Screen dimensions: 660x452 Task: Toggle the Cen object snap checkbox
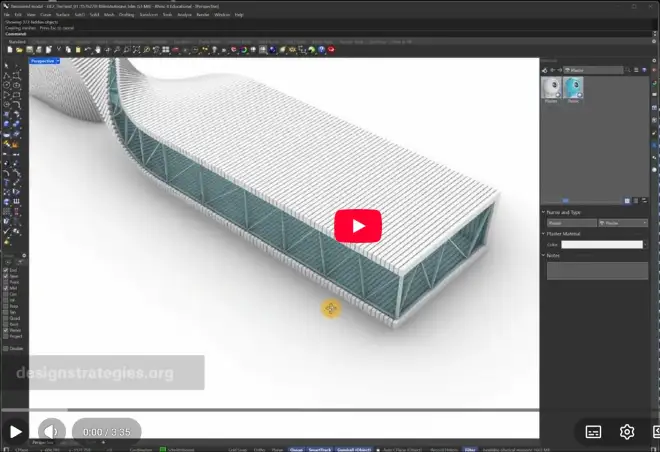click(6, 294)
